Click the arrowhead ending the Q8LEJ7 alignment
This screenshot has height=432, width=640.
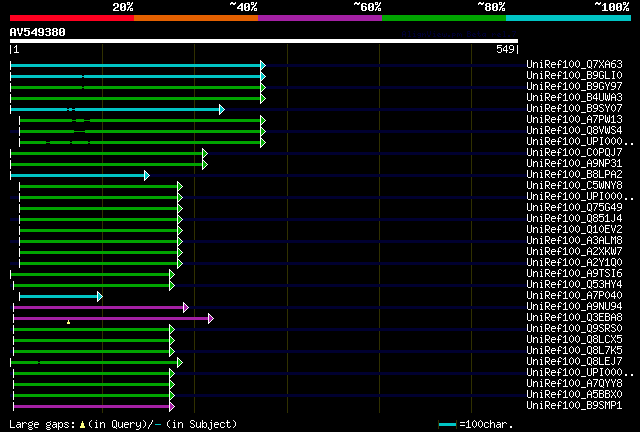[180, 363]
